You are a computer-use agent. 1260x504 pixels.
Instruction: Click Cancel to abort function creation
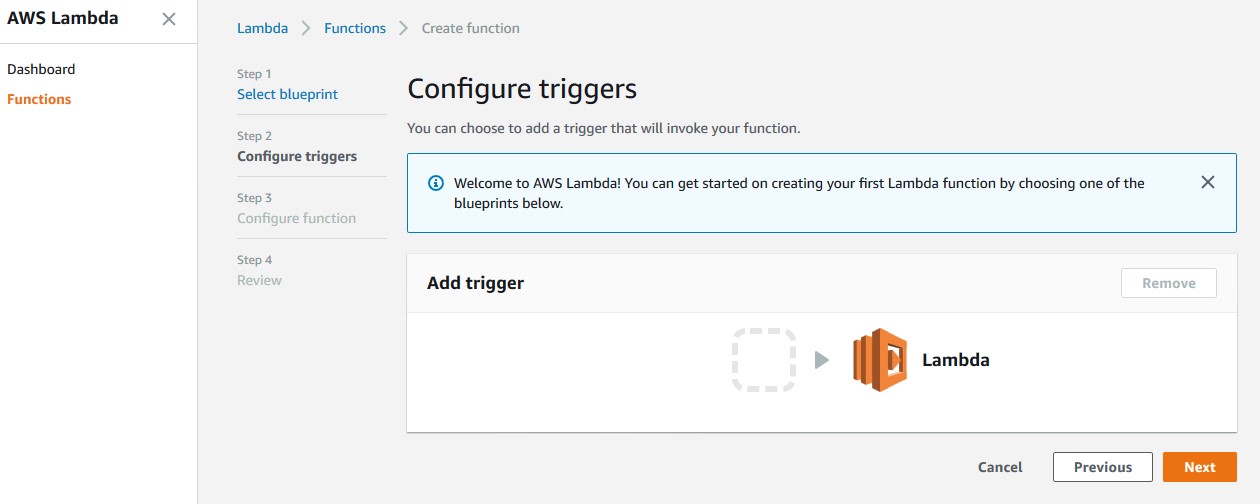pyautogui.click(x=1000, y=467)
